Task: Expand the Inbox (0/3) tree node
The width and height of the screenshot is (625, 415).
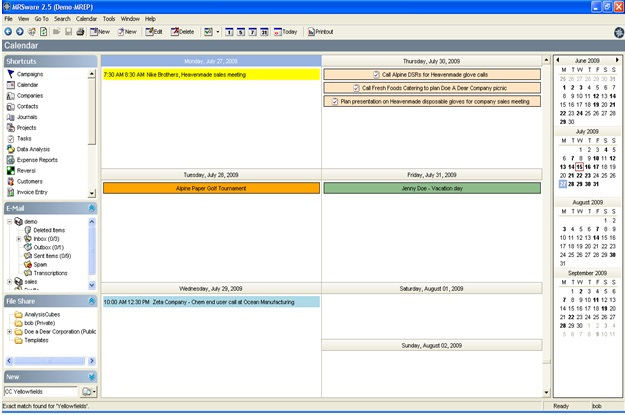Action: (x=18, y=239)
